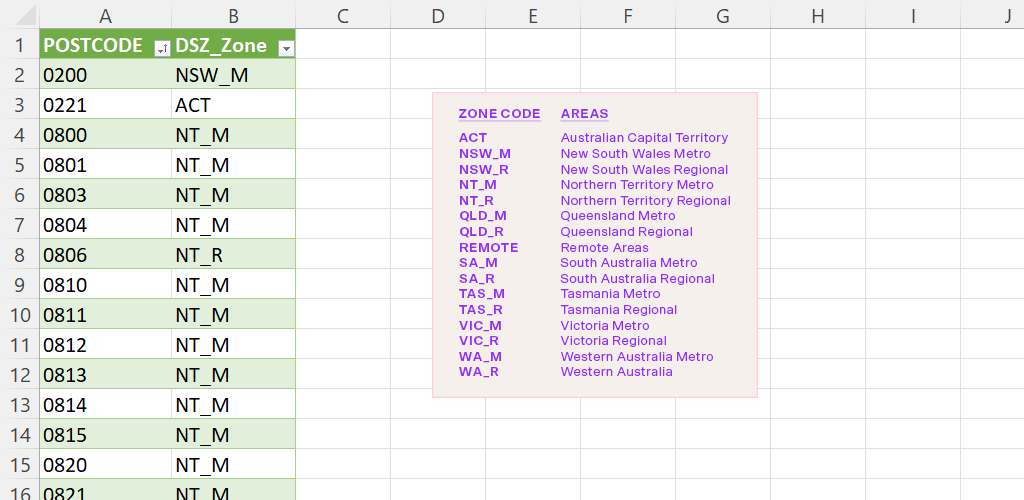Screen dimensions: 1024x500
Task: Click the VIC_R zone code in legend
Action: [479, 341]
